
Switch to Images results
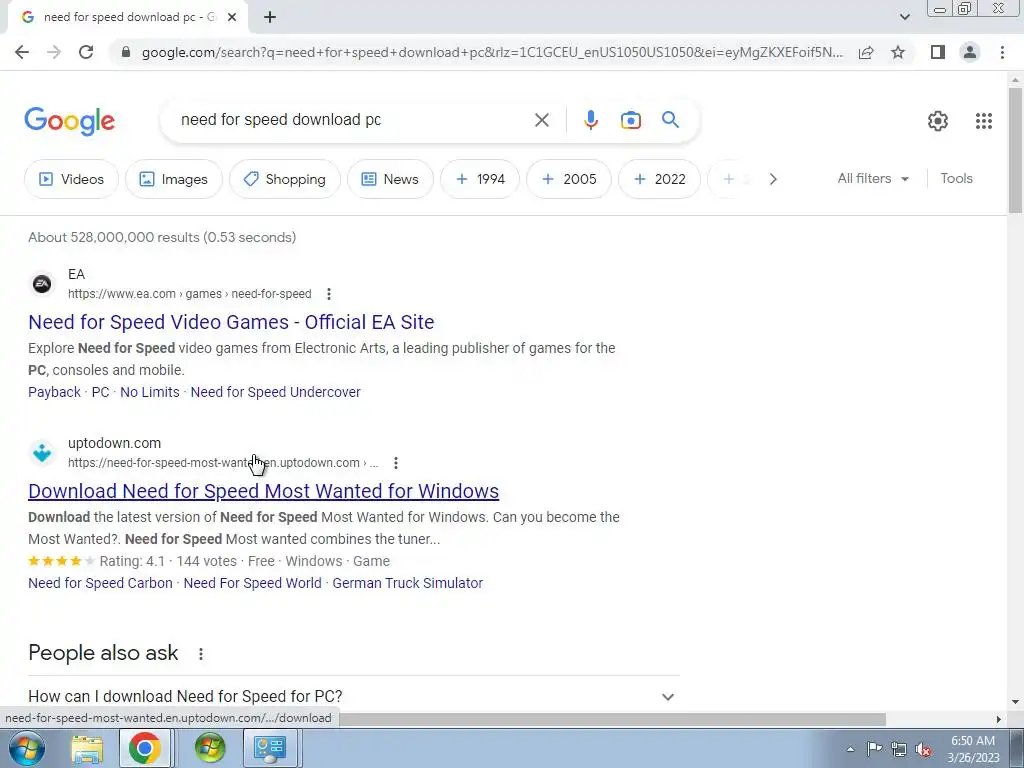[174, 179]
